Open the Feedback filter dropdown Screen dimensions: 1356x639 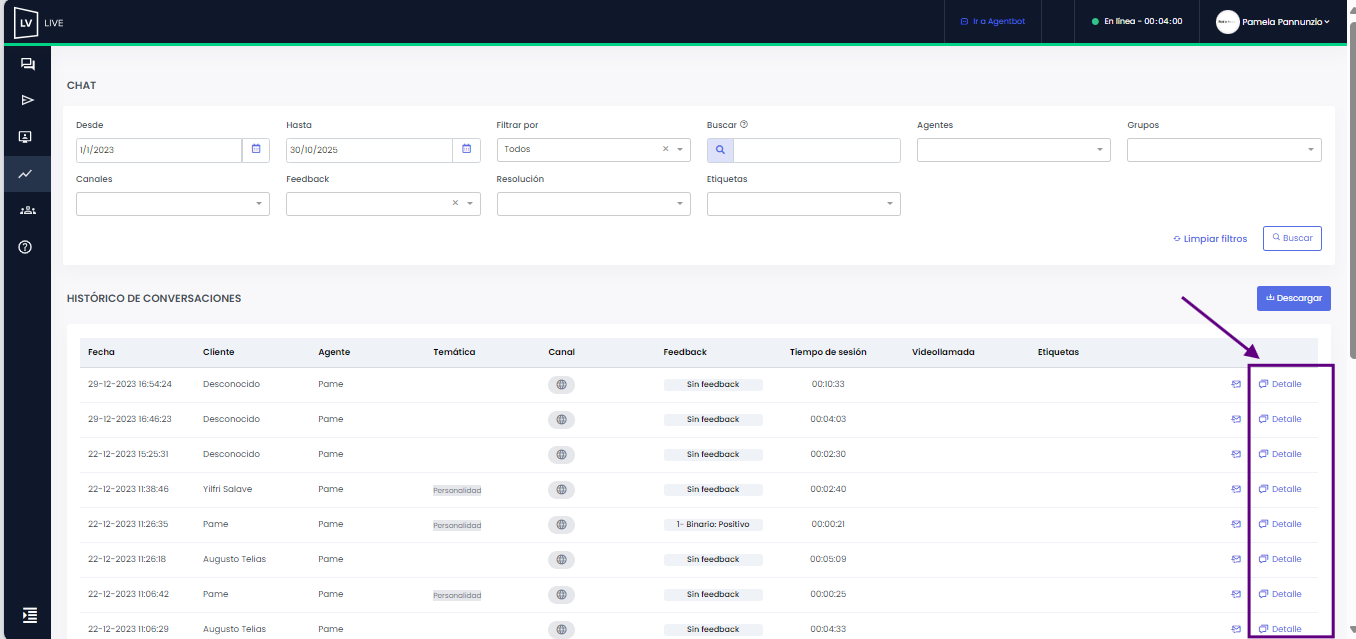tap(383, 204)
